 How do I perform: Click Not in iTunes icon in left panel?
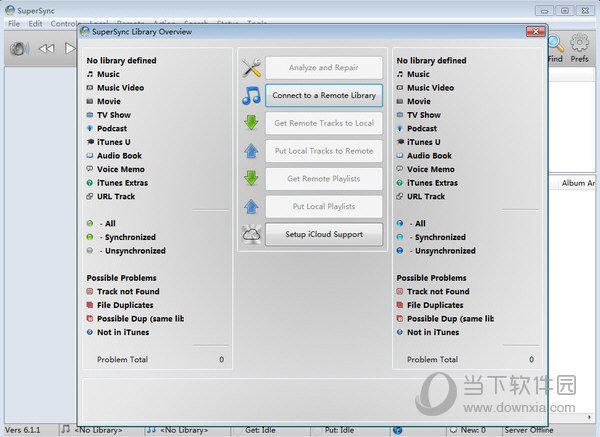(90, 332)
